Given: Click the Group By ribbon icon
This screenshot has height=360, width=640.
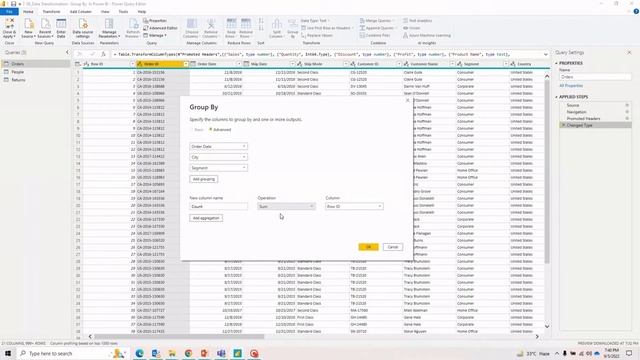Looking at the screenshot, I should (x=293, y=28).
